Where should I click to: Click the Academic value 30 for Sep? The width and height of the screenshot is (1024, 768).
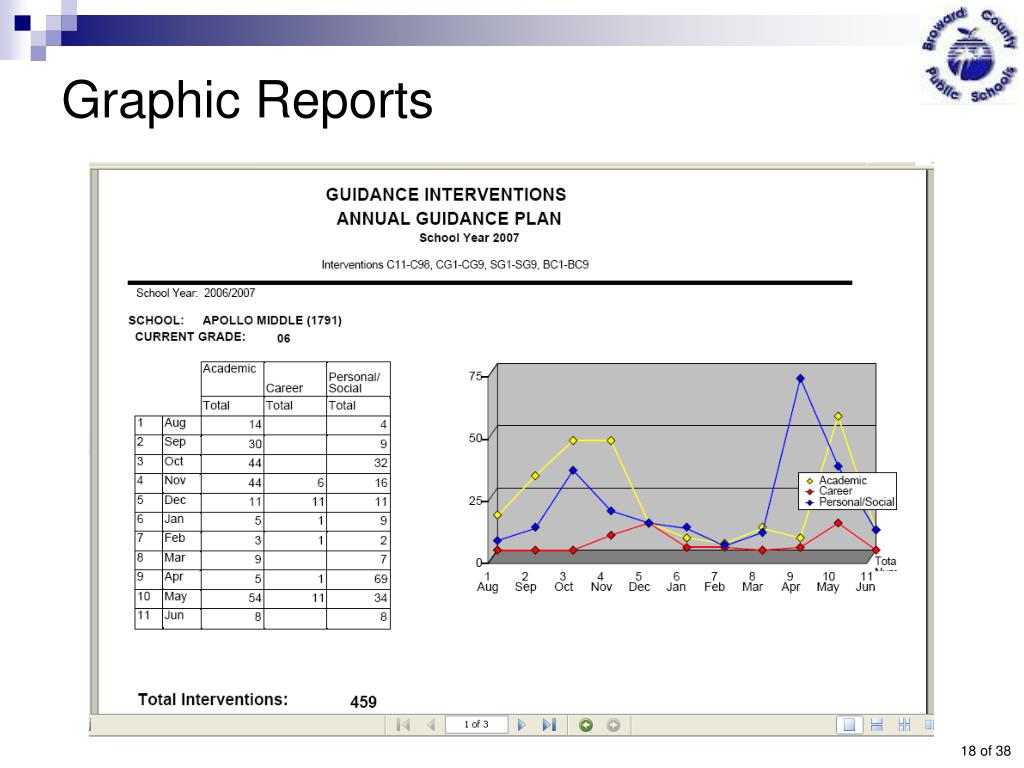click(x=255, y=444)
